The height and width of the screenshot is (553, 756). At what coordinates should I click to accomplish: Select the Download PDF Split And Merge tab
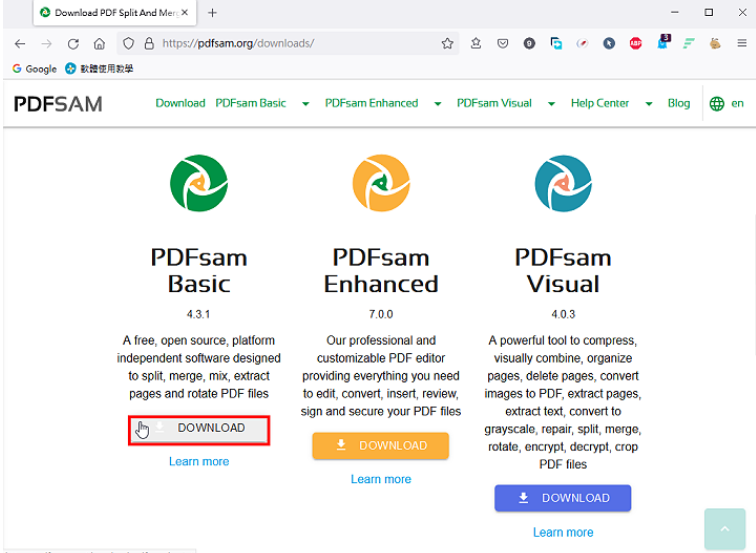point(115,13)
